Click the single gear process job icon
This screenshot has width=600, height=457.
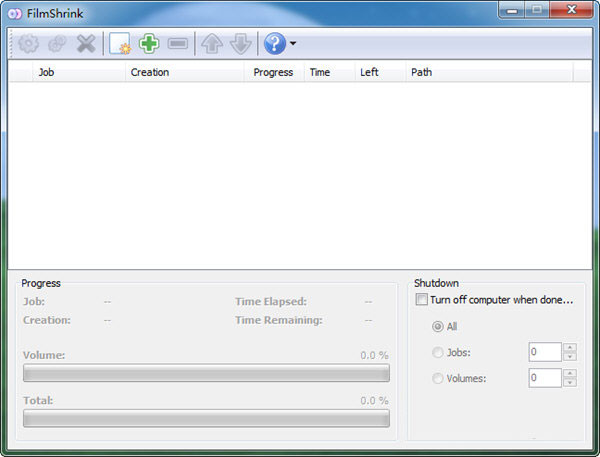point(29,44)
